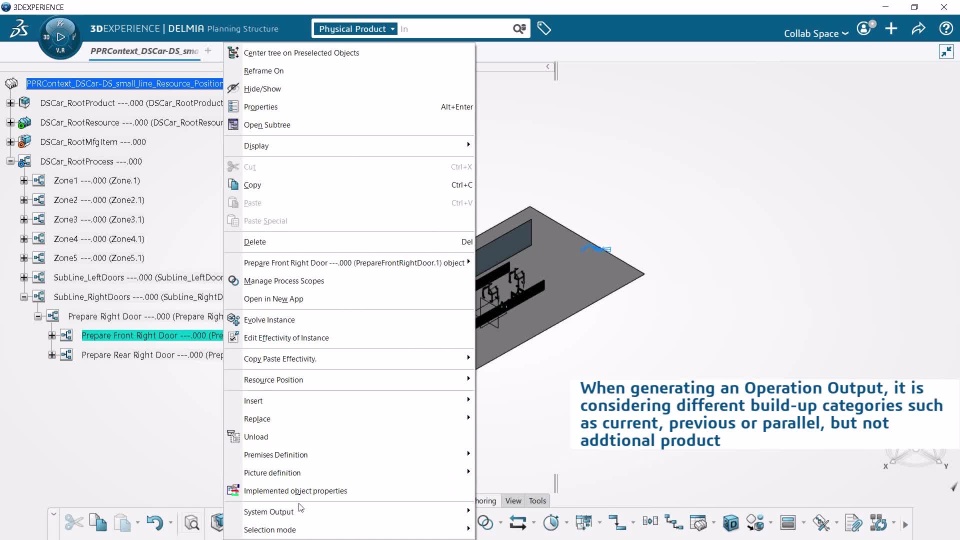This screenshot has width=960, height=540.
Task: Click the magnifier search icon in bottom toolbar
Action: (x=192, y=523)
